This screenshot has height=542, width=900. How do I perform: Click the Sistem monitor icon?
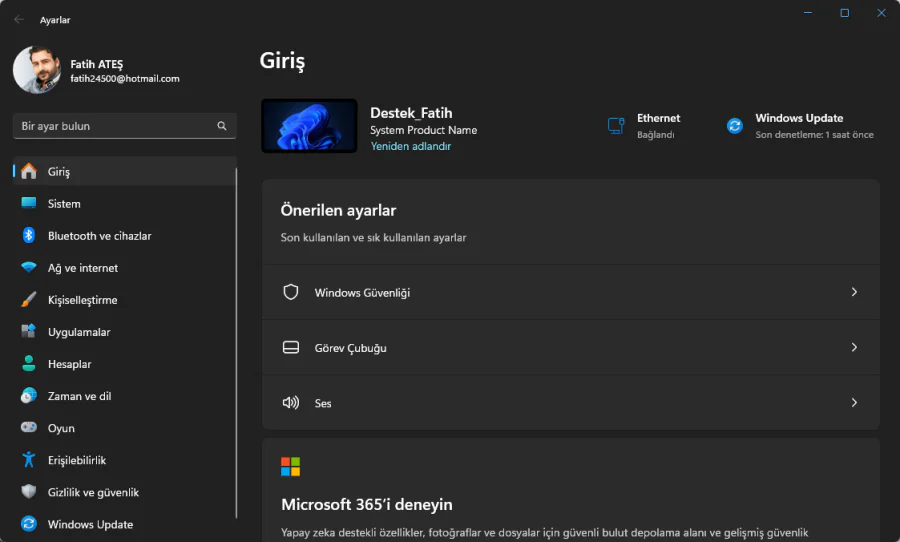tap(29, 203)
